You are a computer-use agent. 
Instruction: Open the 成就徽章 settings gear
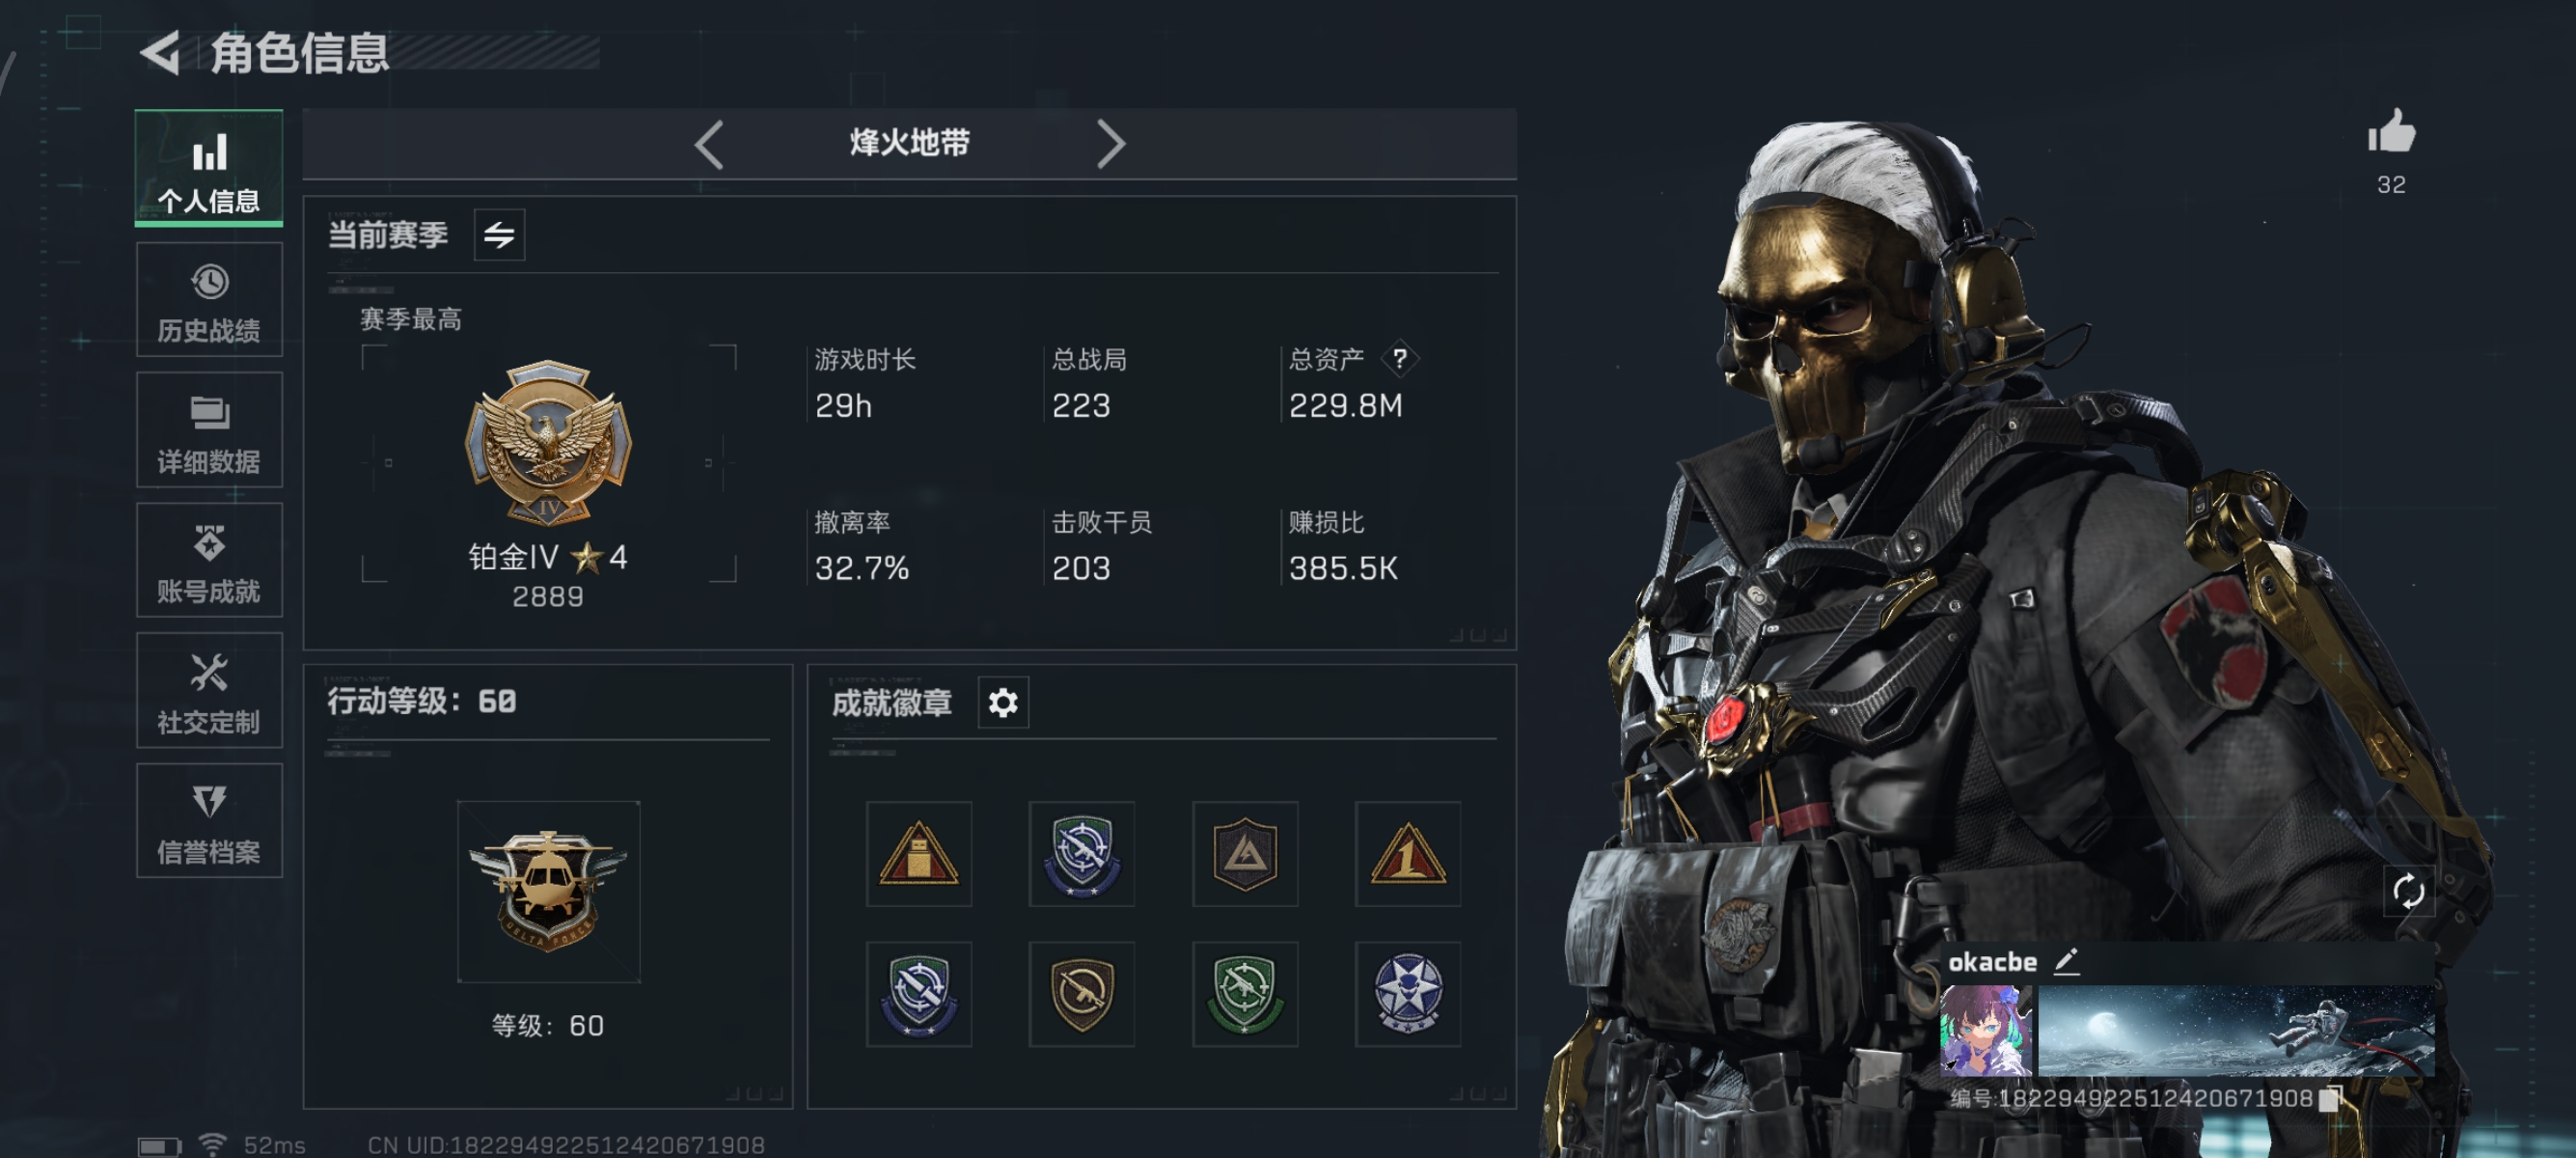point(1003,703)
